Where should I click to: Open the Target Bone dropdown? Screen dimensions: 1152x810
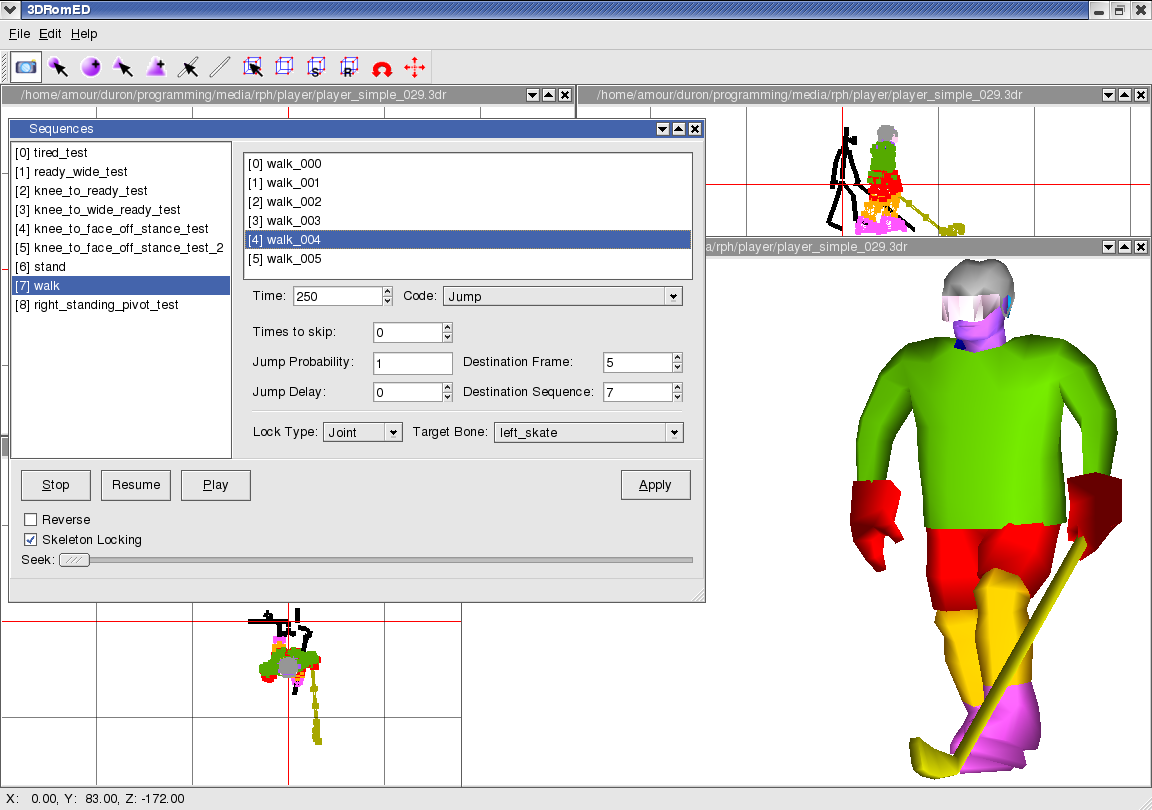pos(588,432)
